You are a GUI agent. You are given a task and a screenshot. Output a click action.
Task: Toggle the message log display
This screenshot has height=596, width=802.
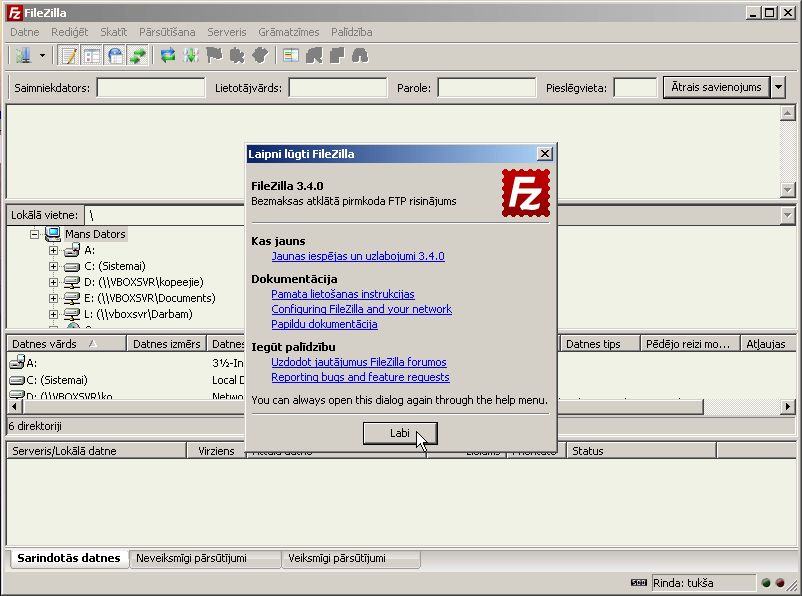point(69,55)
